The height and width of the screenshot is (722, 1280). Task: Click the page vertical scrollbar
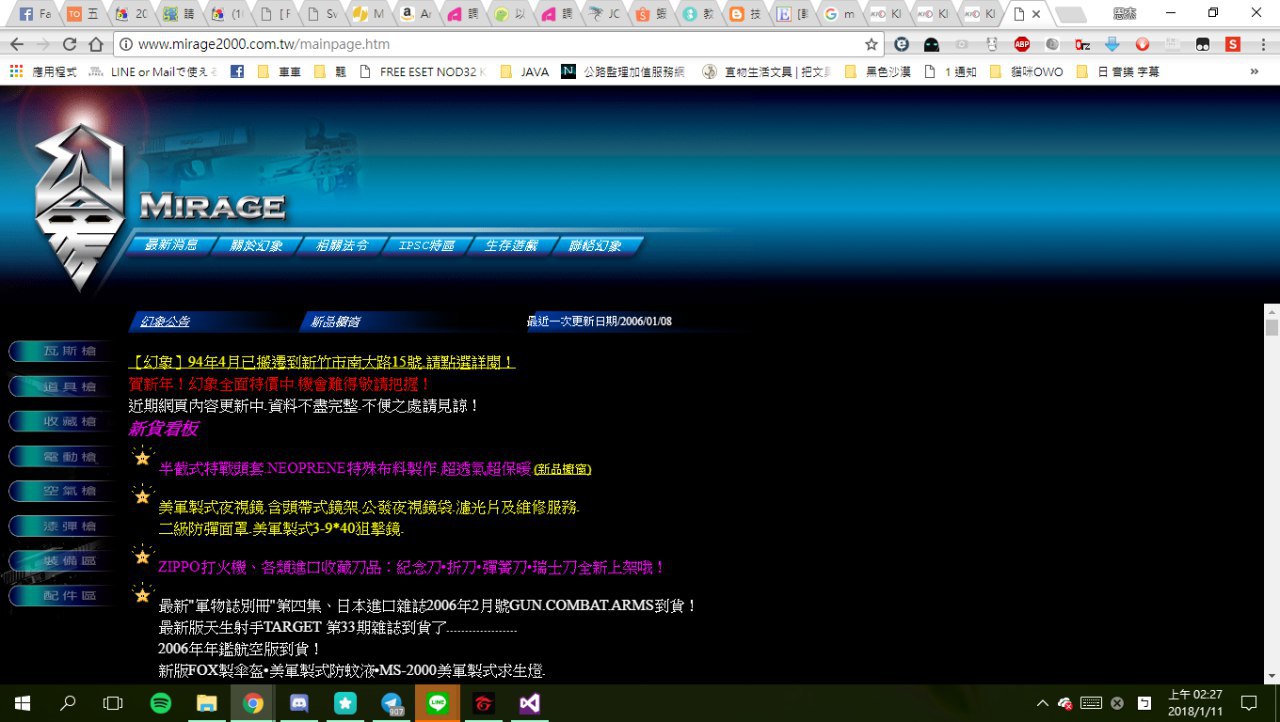1271,500
